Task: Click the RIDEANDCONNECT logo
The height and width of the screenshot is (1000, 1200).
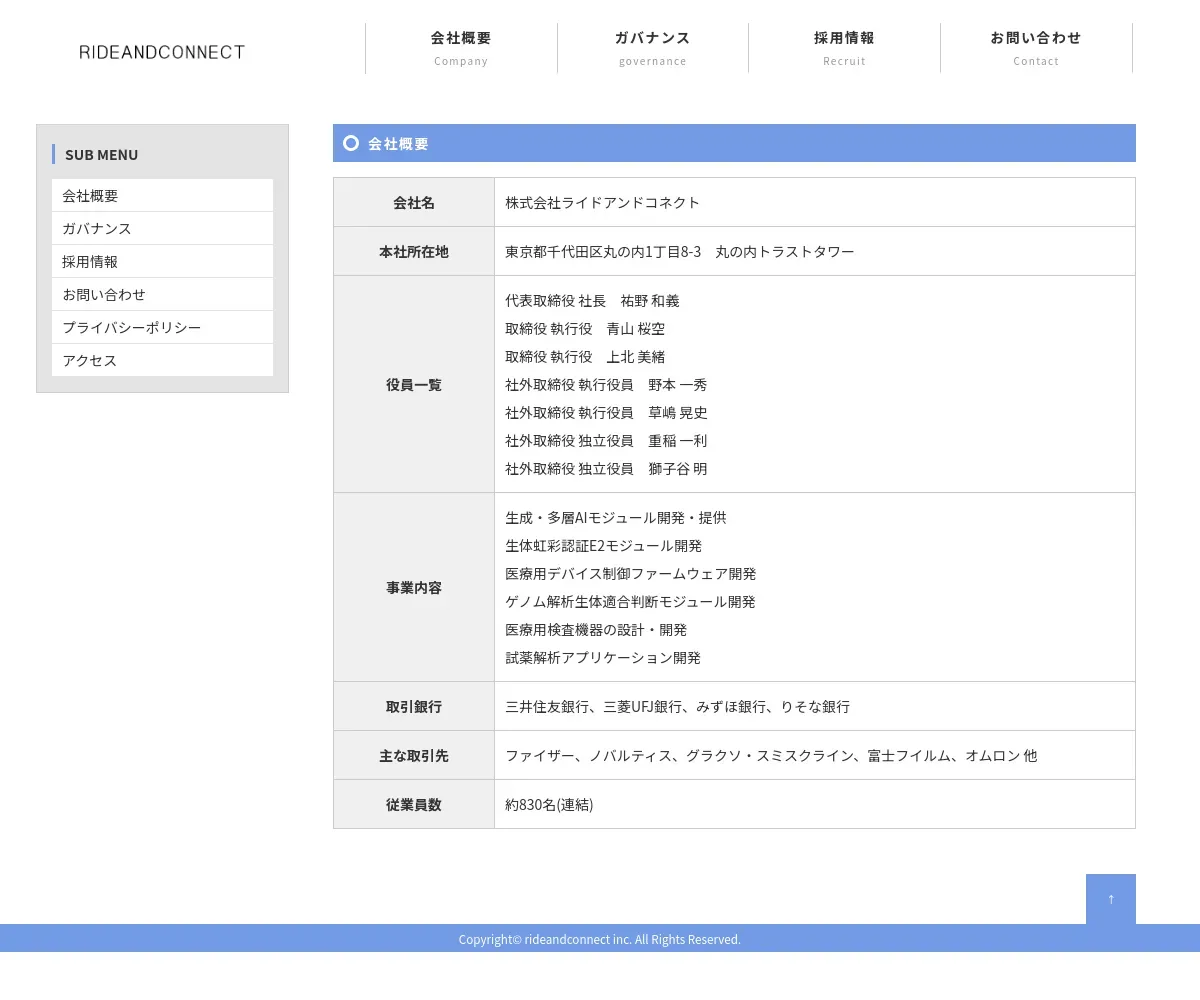Action: coord(162,52)
